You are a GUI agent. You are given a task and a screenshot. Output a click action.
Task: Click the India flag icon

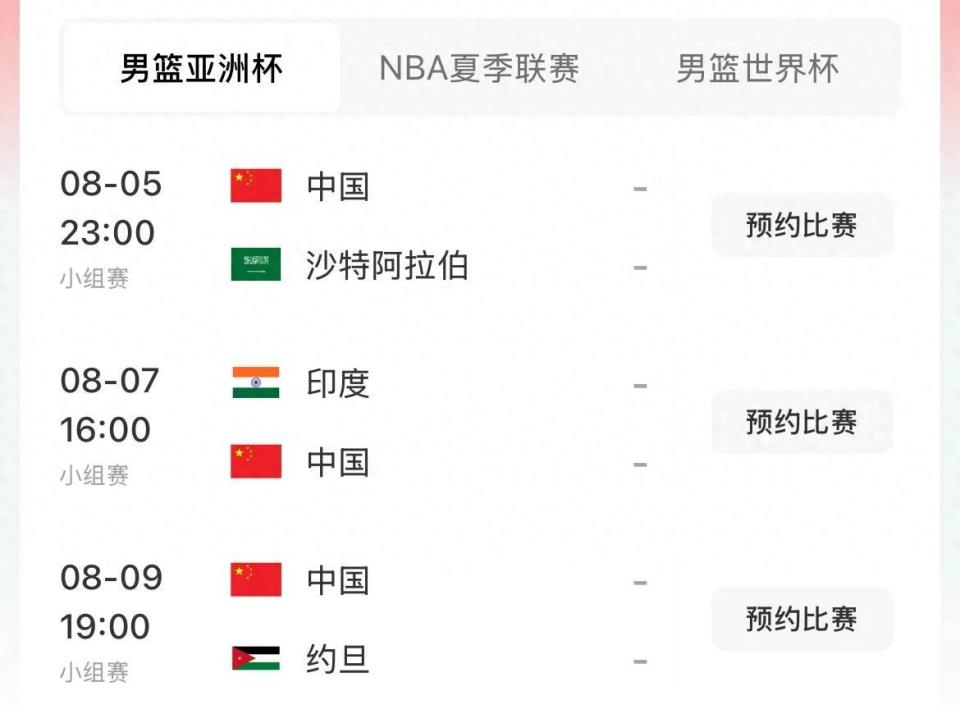coord(256,383)
